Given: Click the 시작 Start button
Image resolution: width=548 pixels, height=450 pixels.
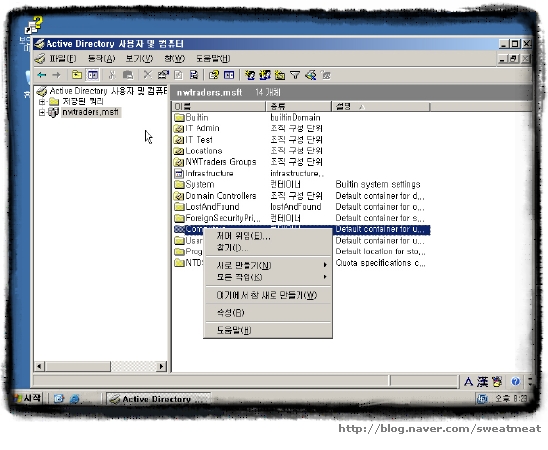Looking at the screenshot, I should (27, 398).
